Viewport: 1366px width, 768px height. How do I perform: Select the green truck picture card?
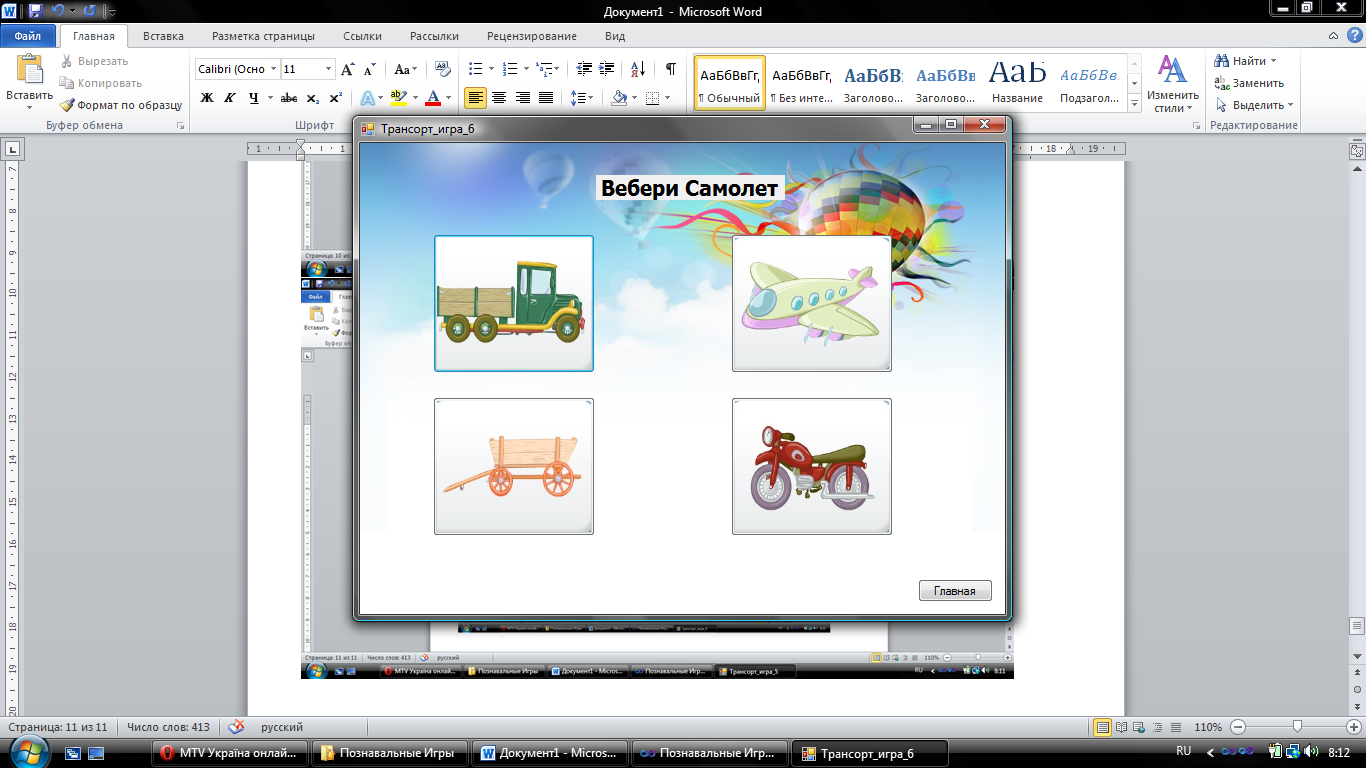click(514, 304)
